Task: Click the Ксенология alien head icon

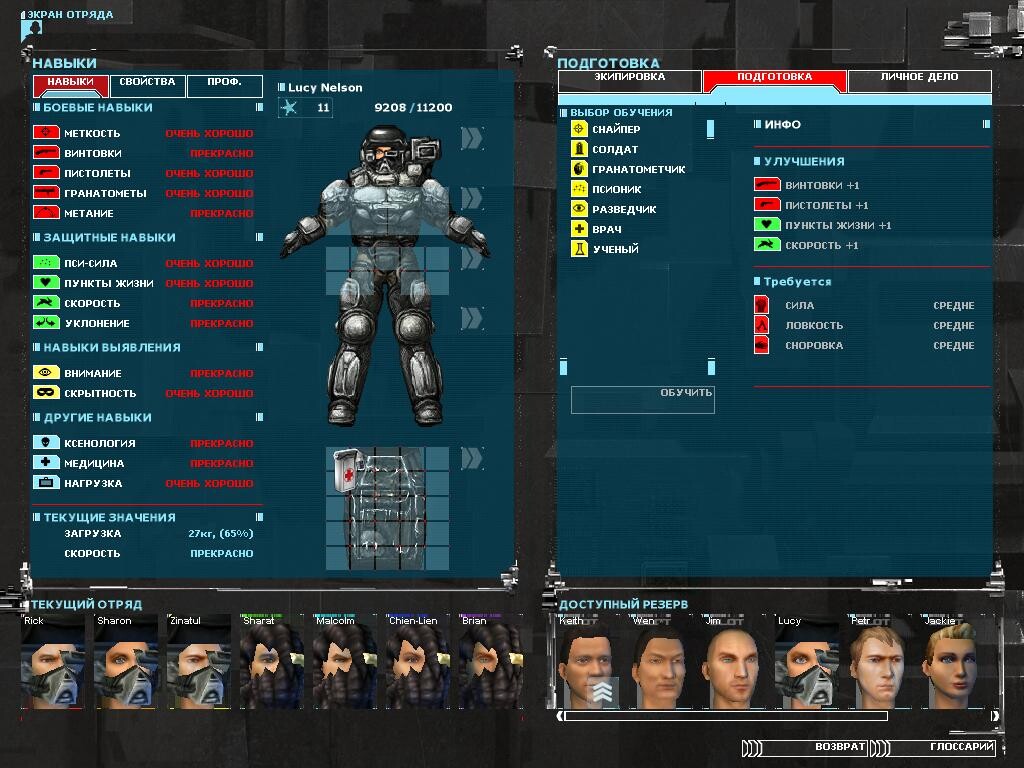Action: pos(46,443)
